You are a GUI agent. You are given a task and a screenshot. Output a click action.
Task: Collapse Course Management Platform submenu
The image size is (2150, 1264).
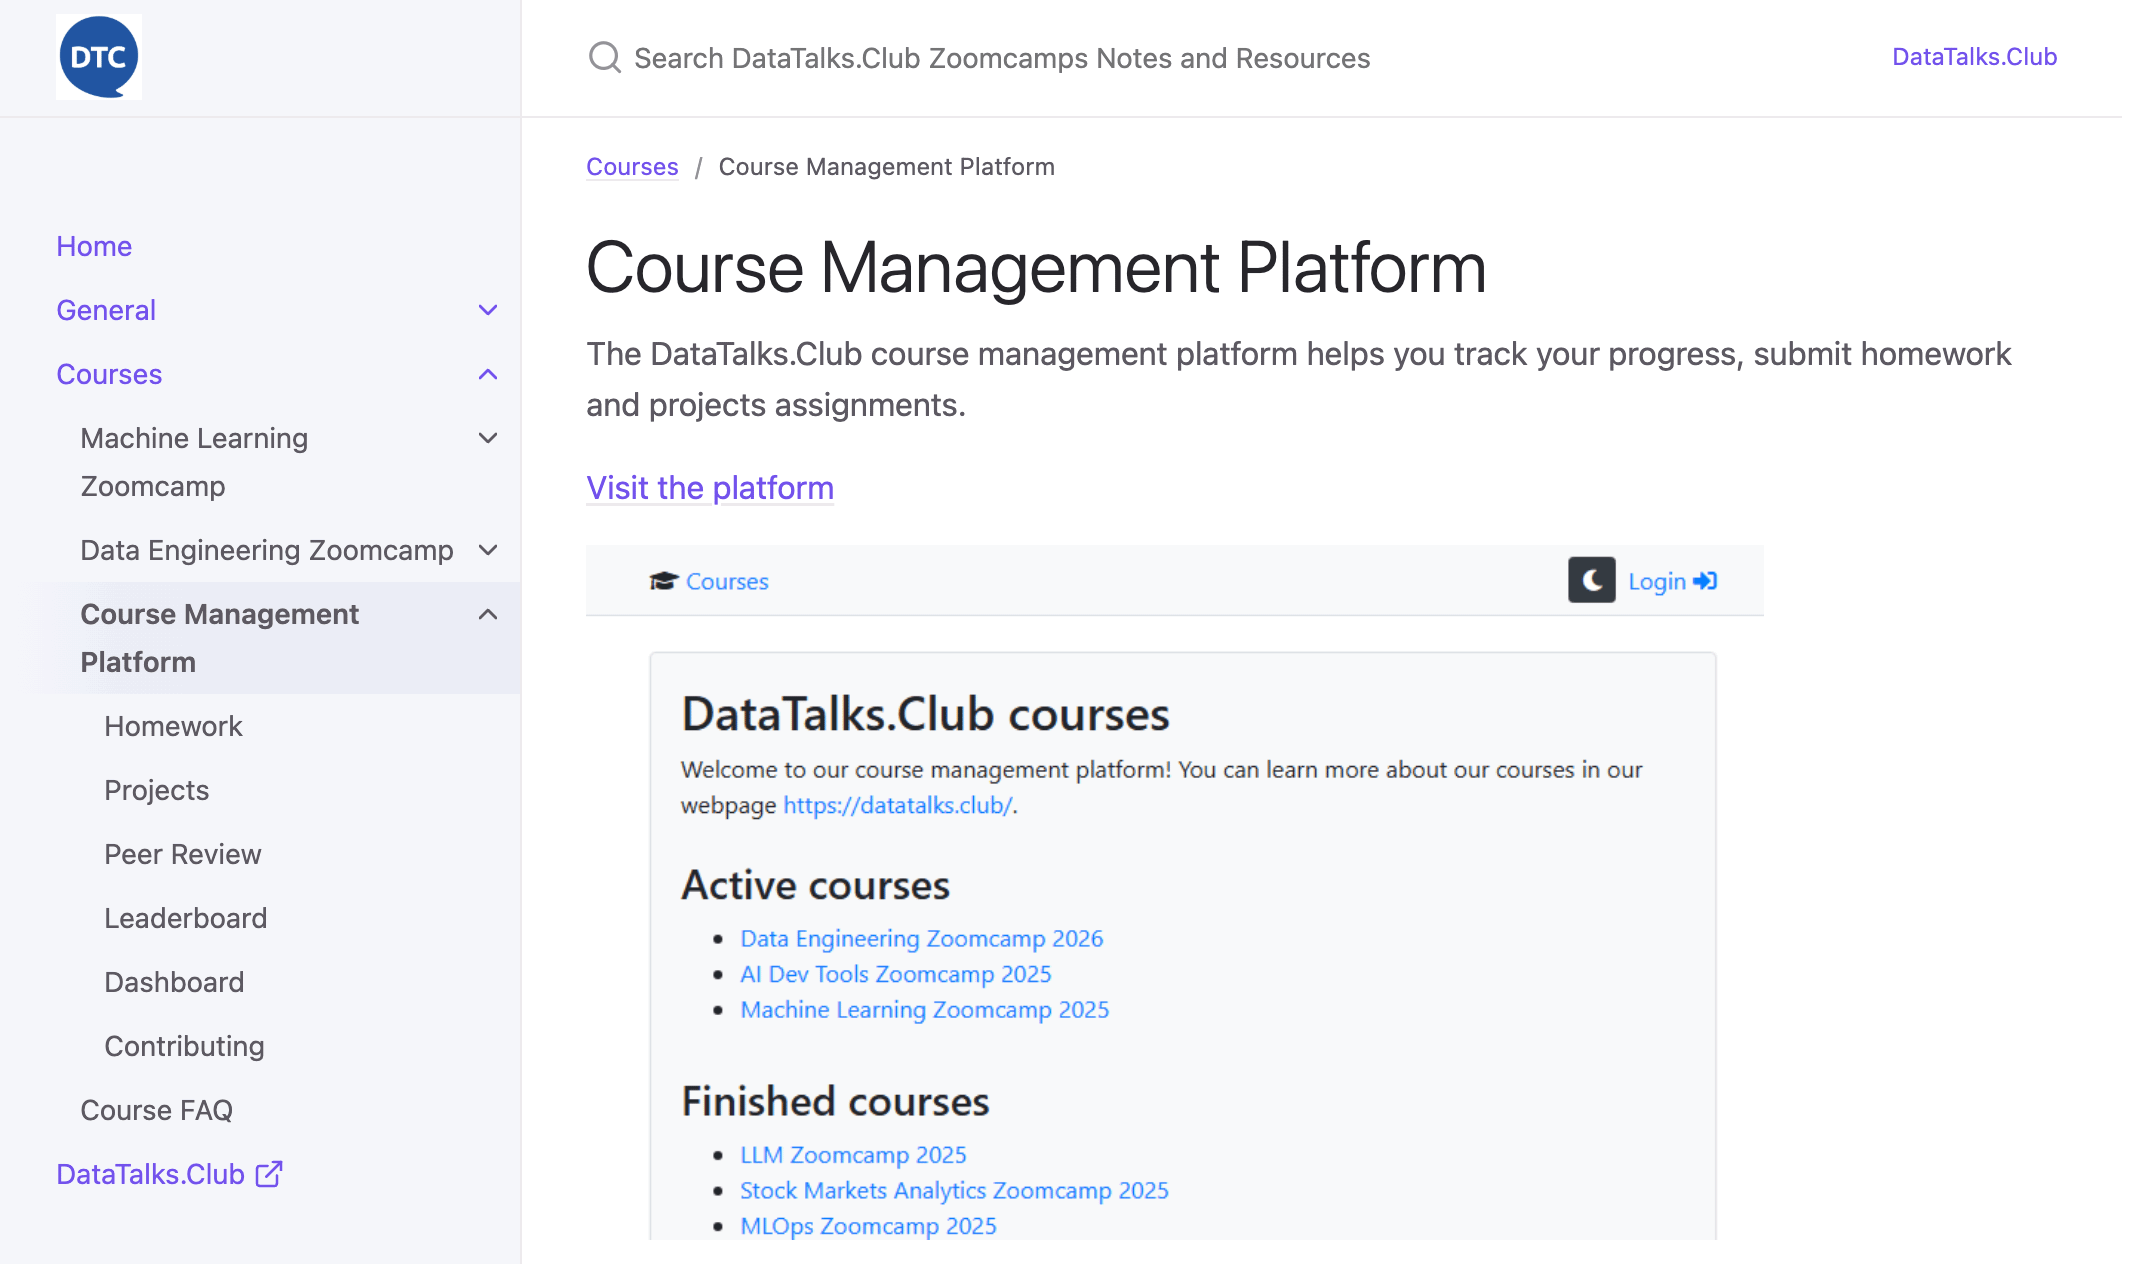488,614
